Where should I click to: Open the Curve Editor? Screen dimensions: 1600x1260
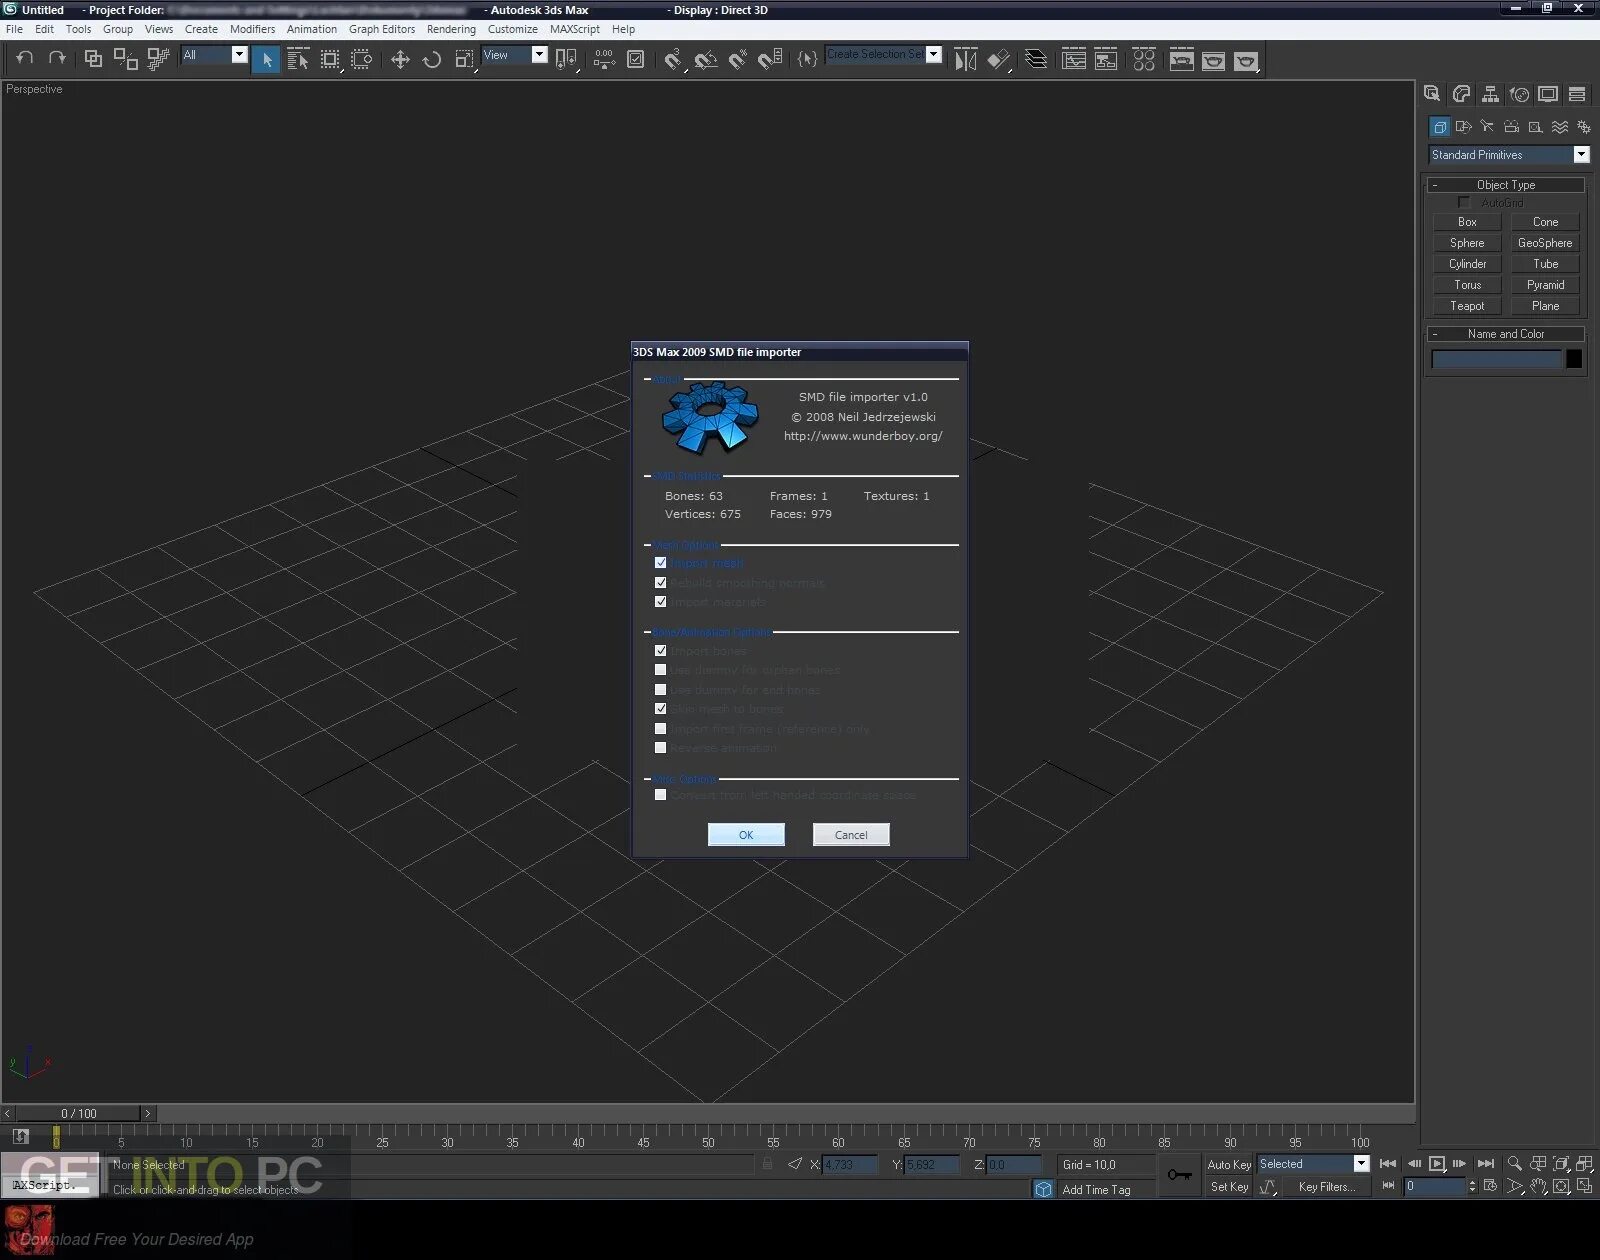(1074, 60)
